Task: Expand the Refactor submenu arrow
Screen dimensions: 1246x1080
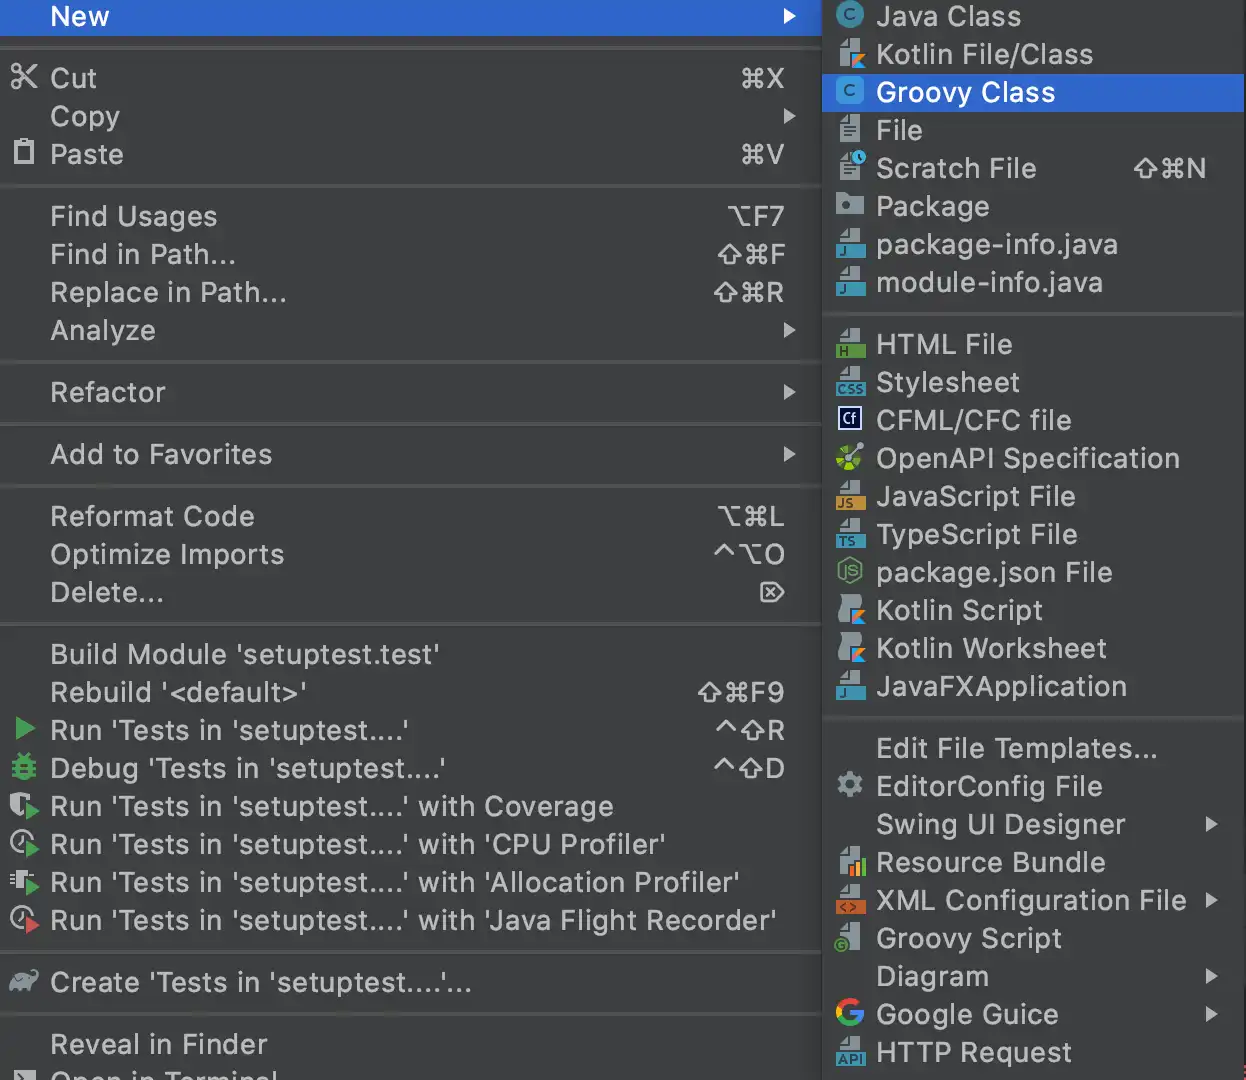Action: tap(789, 392)
